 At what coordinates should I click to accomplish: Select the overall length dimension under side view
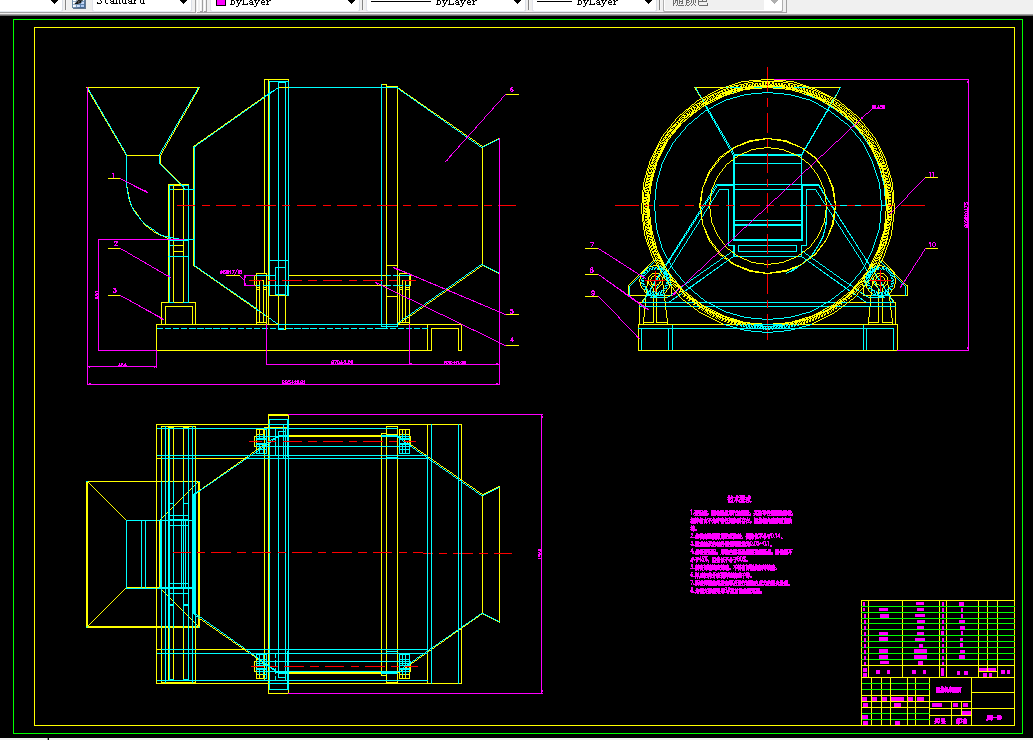[293, 382]
